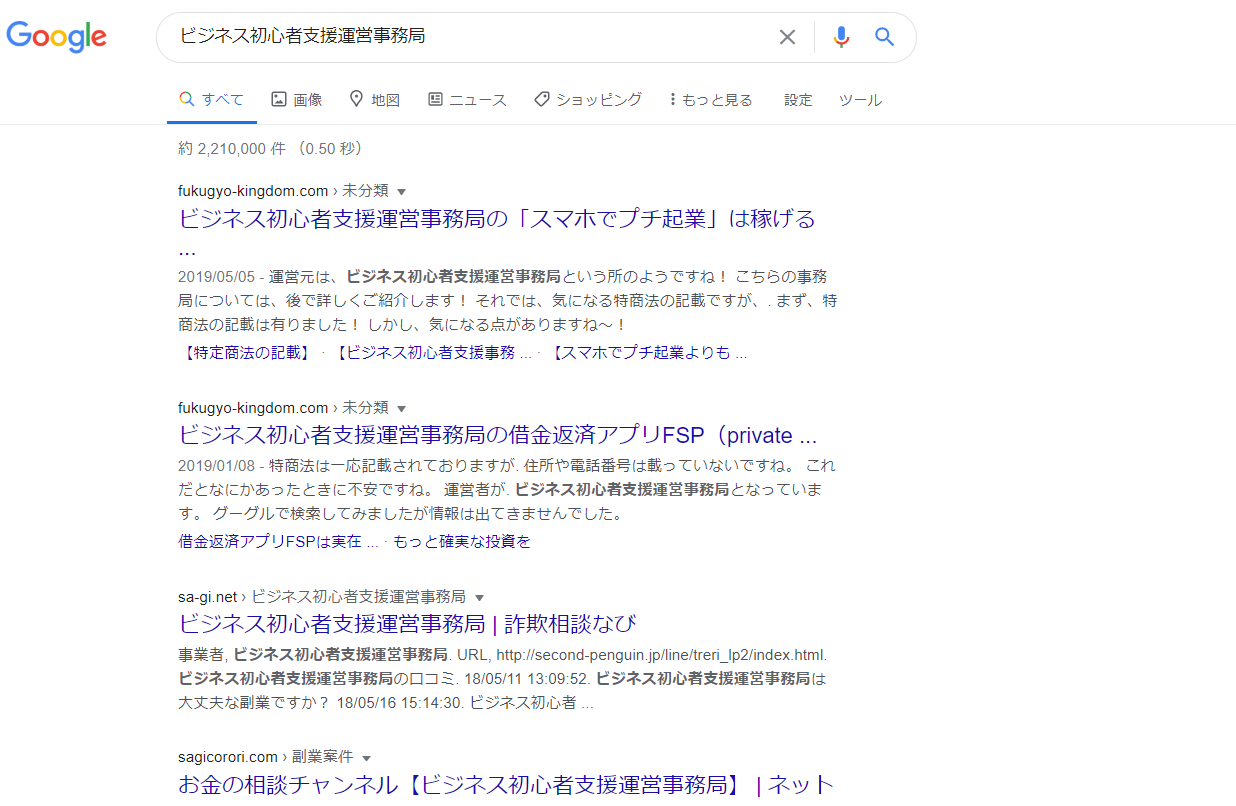
Task: Clear the search box with the X icon
Action: coord(788,37)
